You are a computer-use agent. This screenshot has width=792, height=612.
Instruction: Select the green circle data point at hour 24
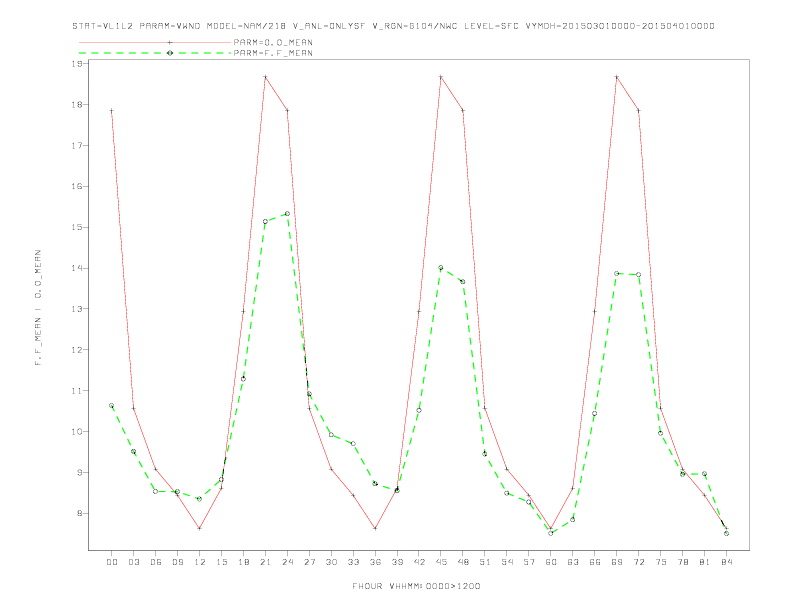point(287,214)
